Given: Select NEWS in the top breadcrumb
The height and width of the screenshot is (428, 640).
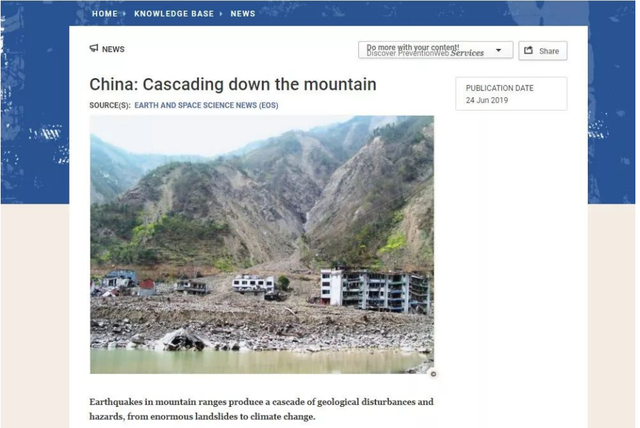Looking at the screenshot, I should (x=243, y=14).
